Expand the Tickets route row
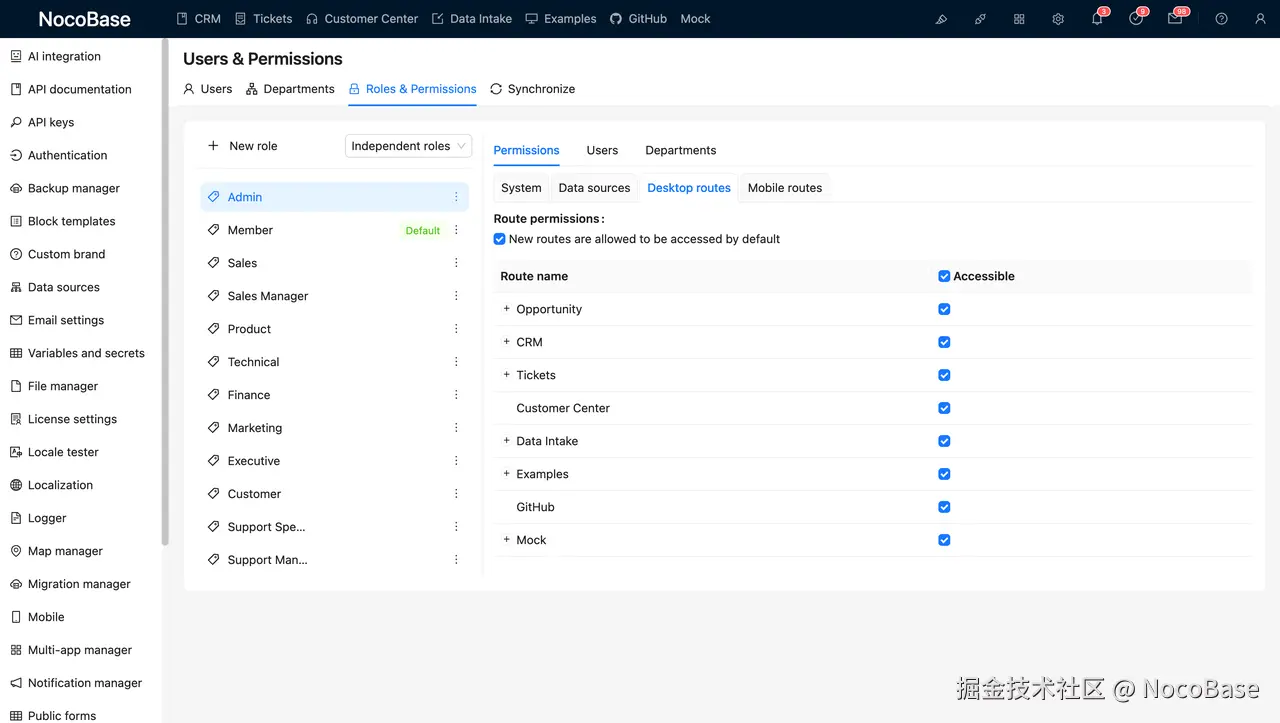This screenshot has width=1280, height=723. point(505,375)
